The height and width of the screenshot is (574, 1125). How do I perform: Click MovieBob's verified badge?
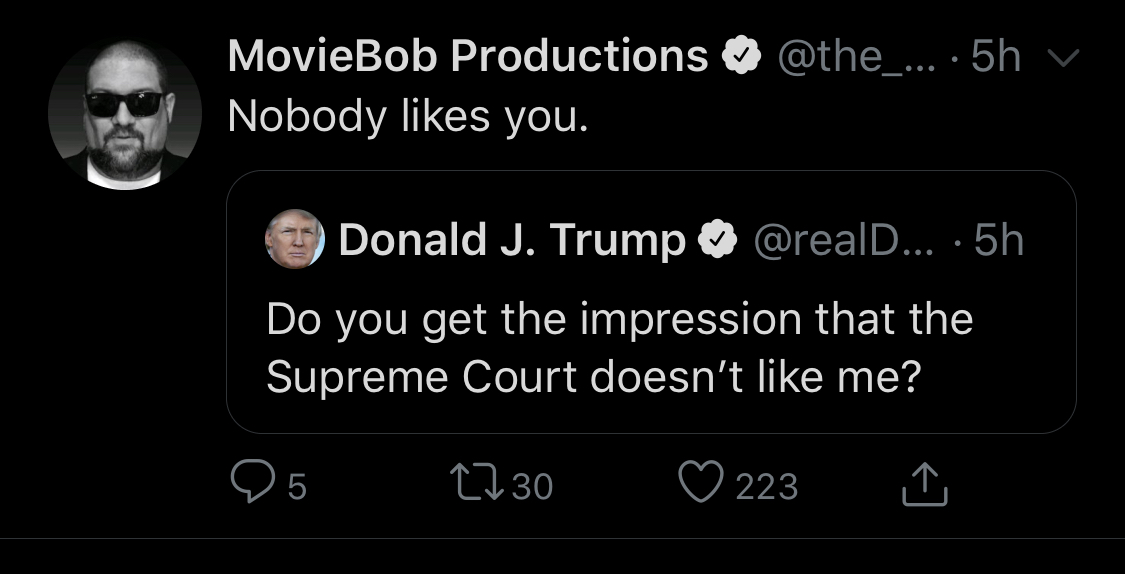(x=741, y=55)
